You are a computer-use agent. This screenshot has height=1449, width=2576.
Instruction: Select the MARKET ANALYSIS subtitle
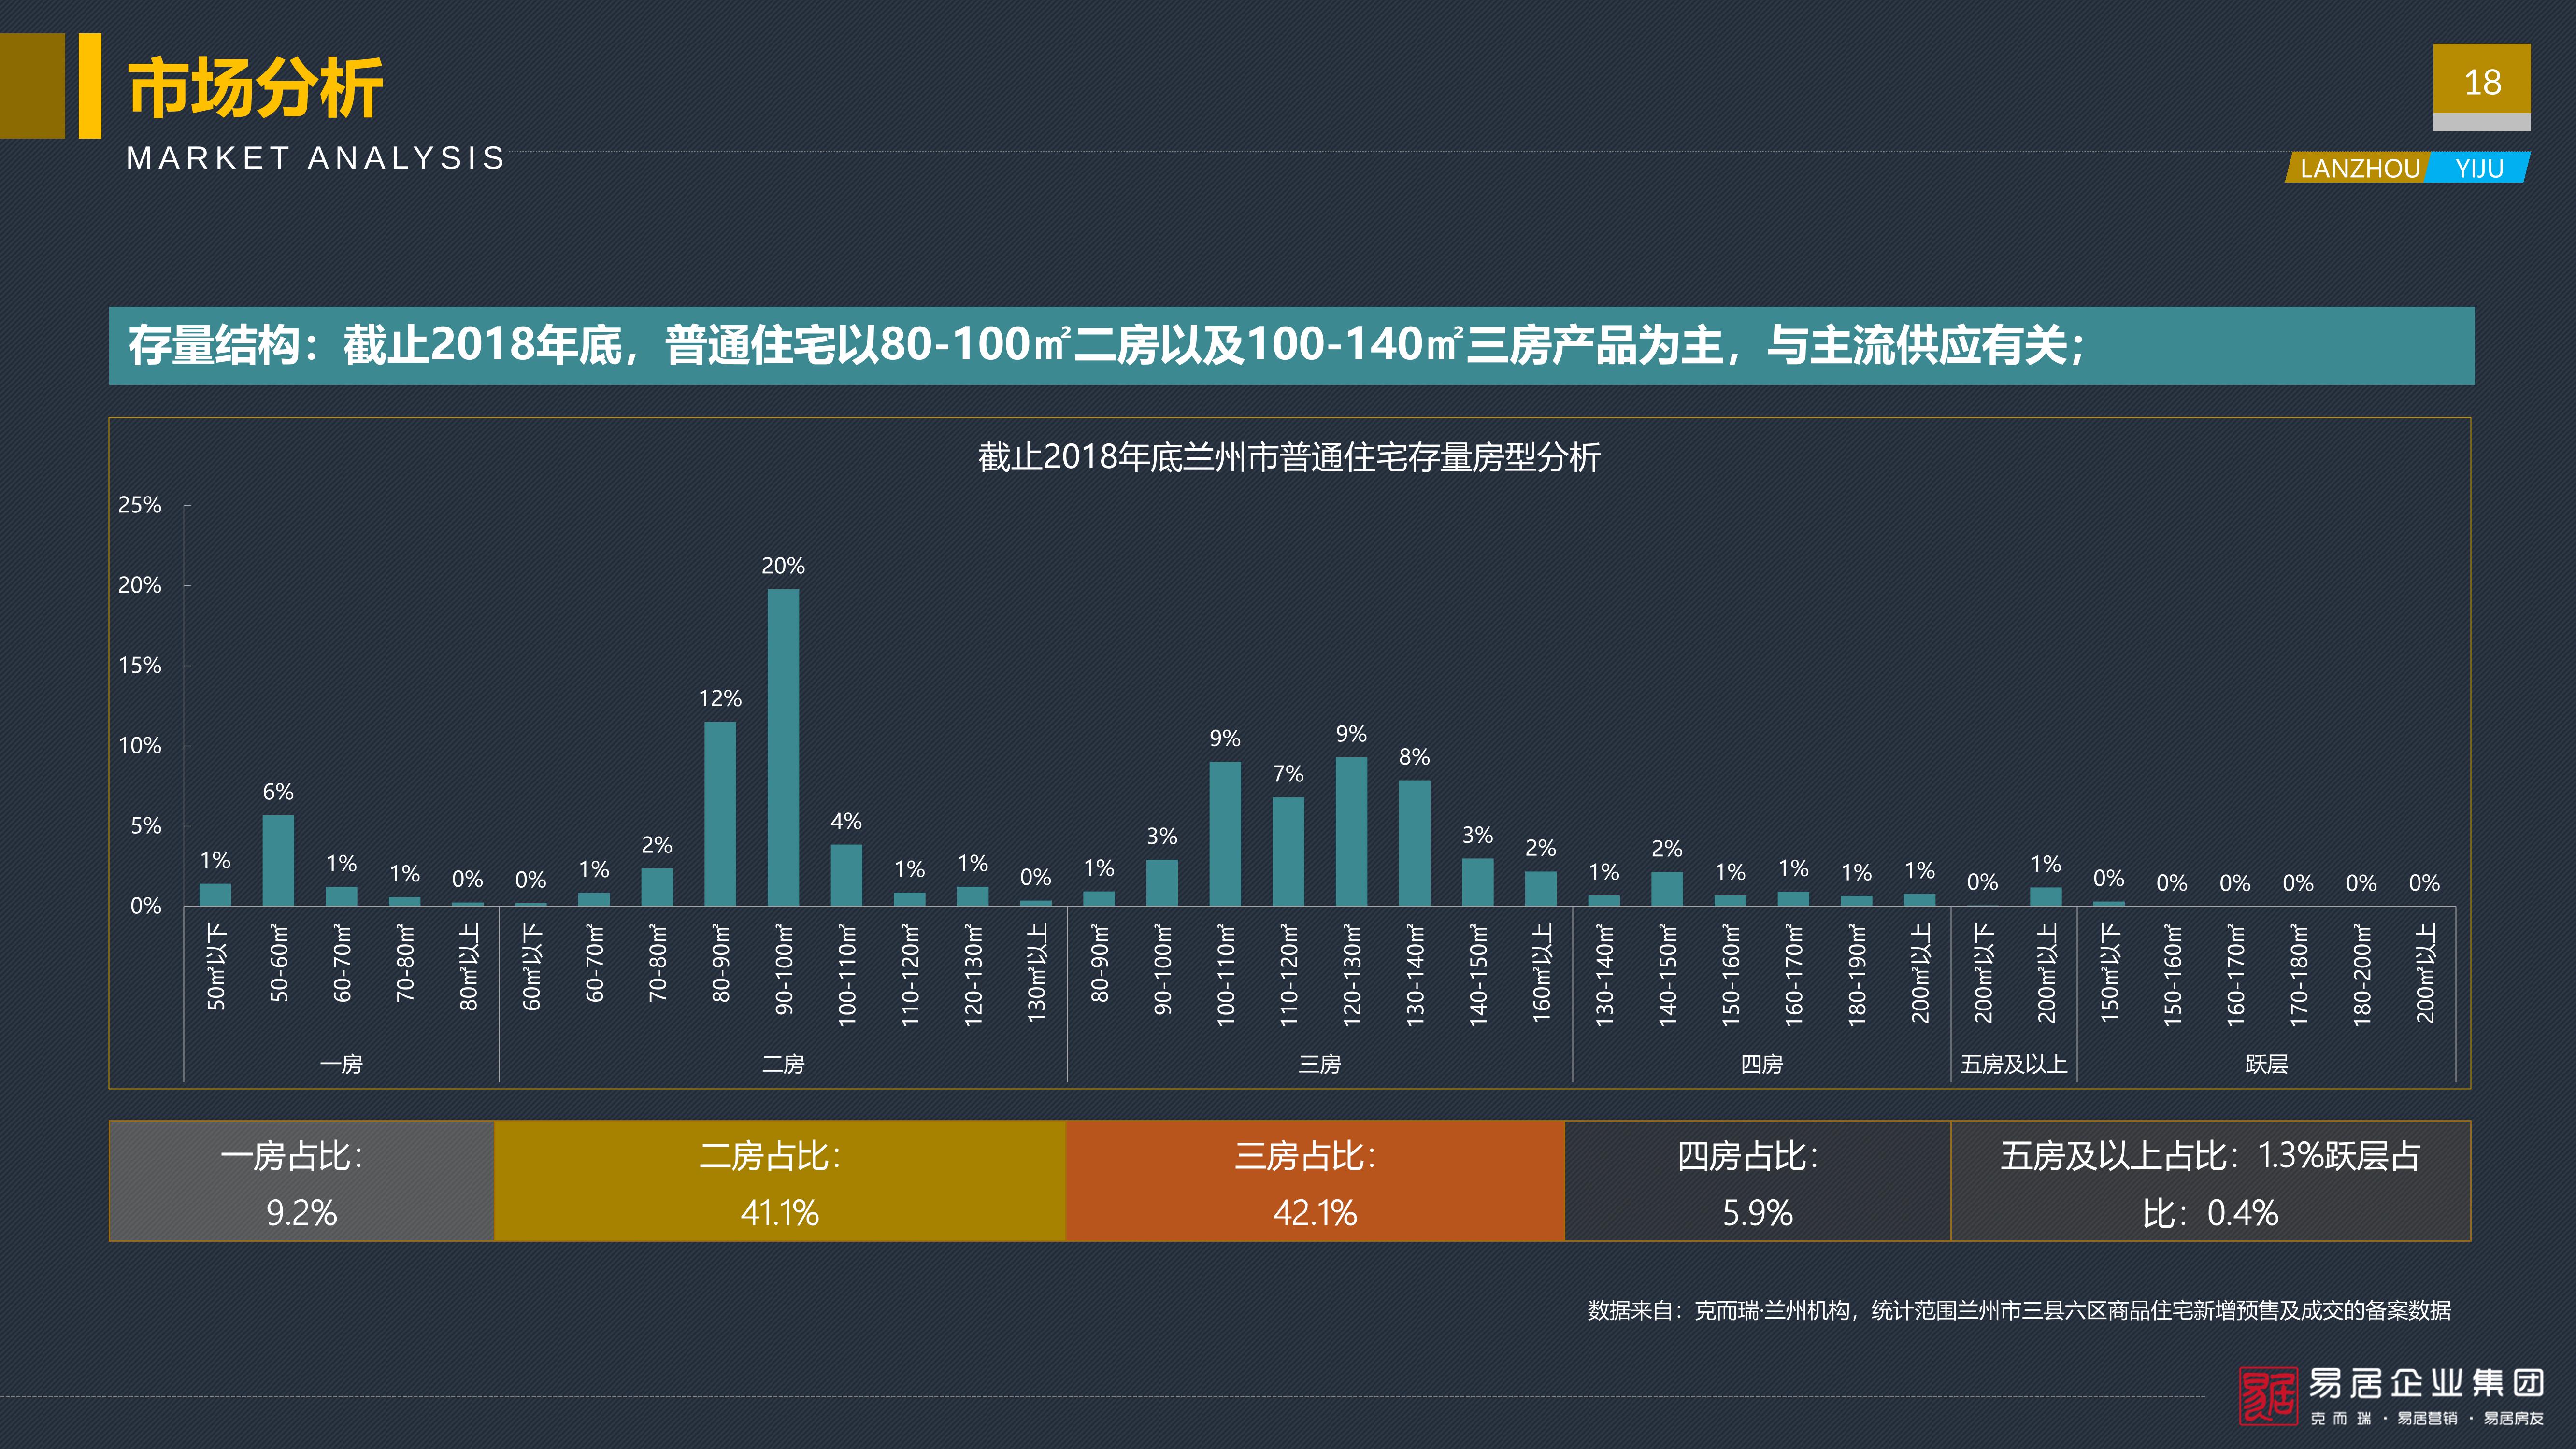tap(316, 158)
